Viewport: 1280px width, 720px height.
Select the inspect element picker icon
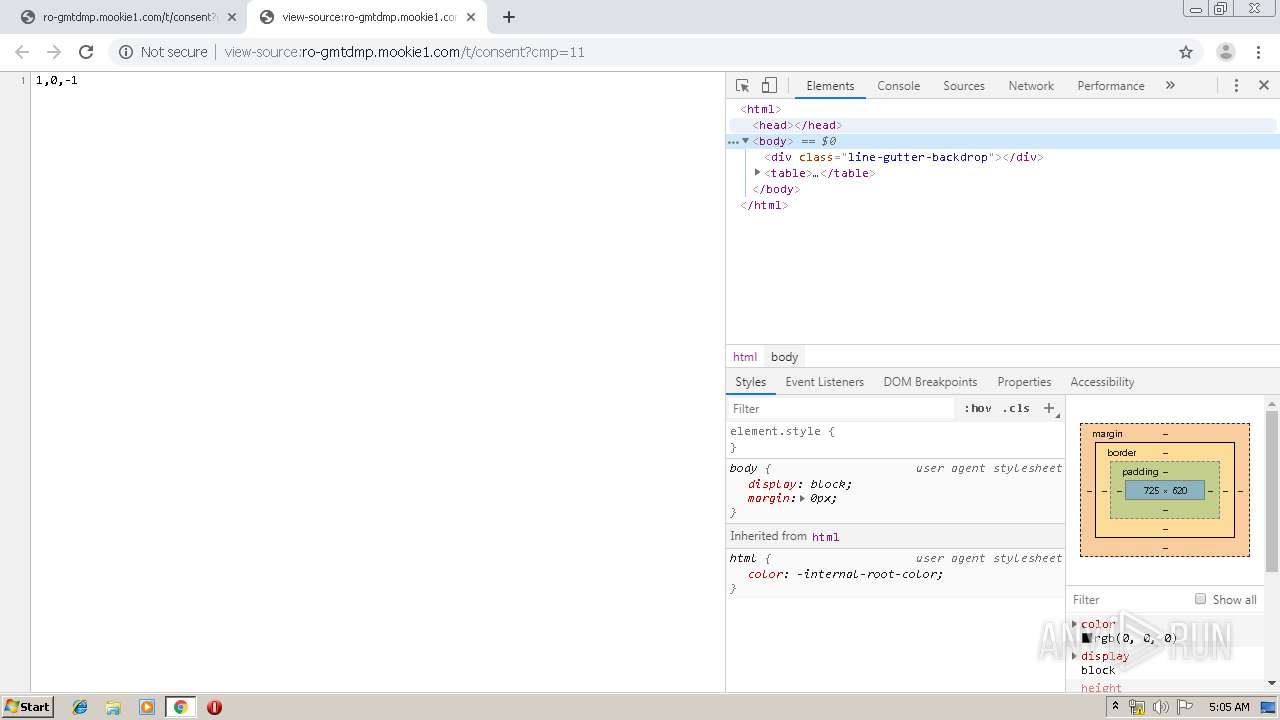[x=742, y=86]
